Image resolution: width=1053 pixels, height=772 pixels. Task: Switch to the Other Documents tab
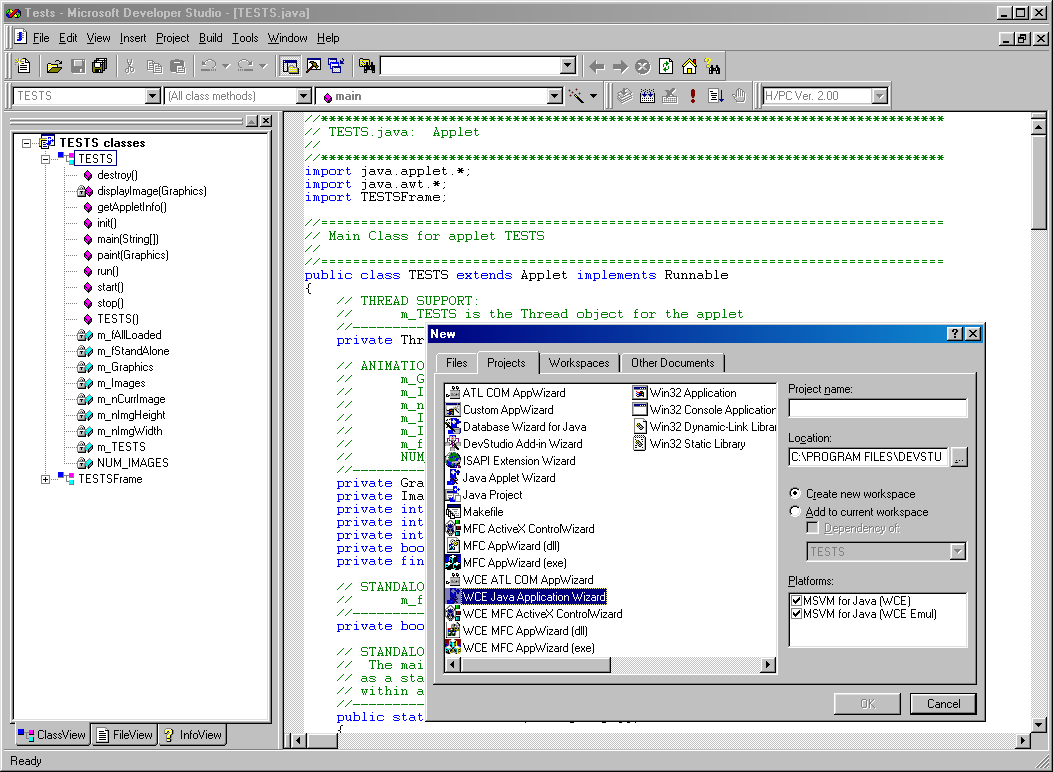[672, 363]
